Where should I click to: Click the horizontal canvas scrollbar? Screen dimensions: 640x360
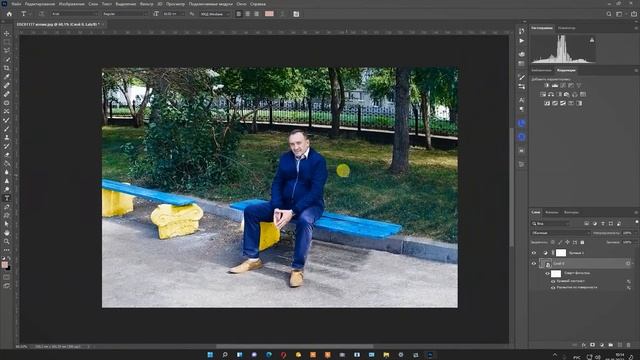(x=294, y=347)
